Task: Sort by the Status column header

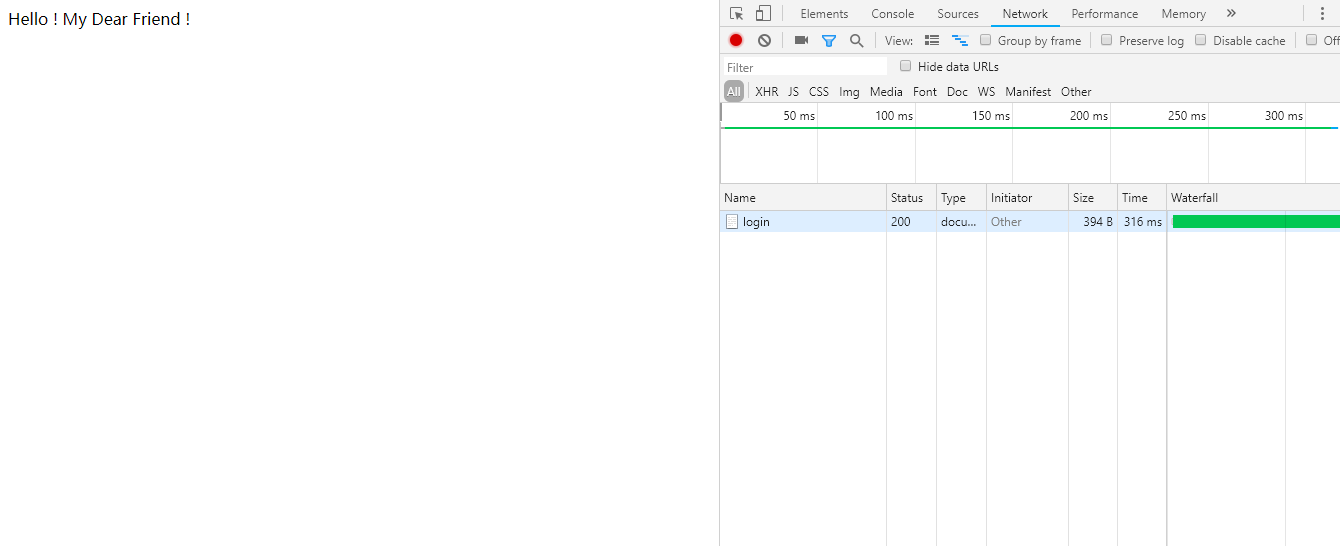Action: coord(911,198)
